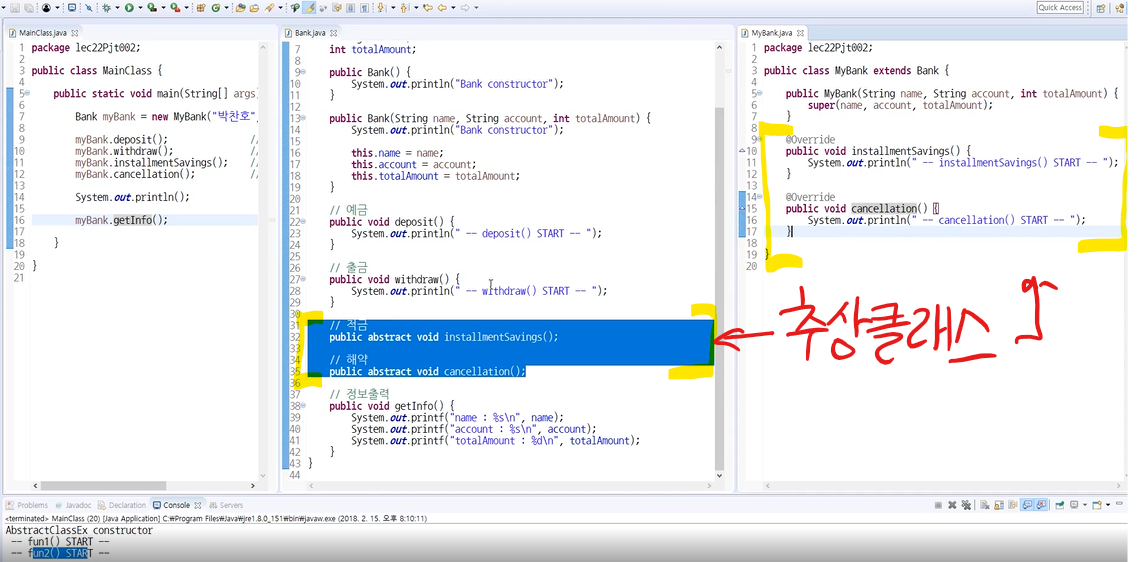The height and width of the screenshot is (562, 1140).
Task: Click myBank.getInfo(); line in MainClass.java
Action: point(121,220)
